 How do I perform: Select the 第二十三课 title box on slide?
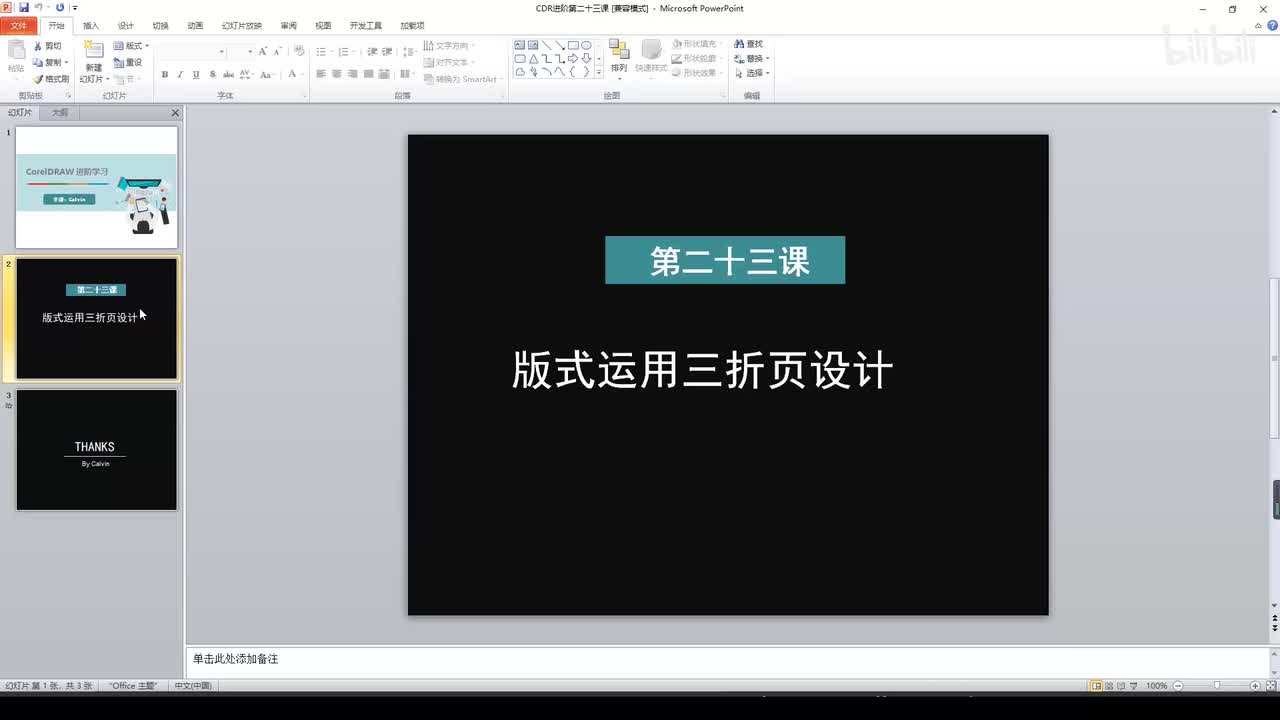click(x=725, y=260)
